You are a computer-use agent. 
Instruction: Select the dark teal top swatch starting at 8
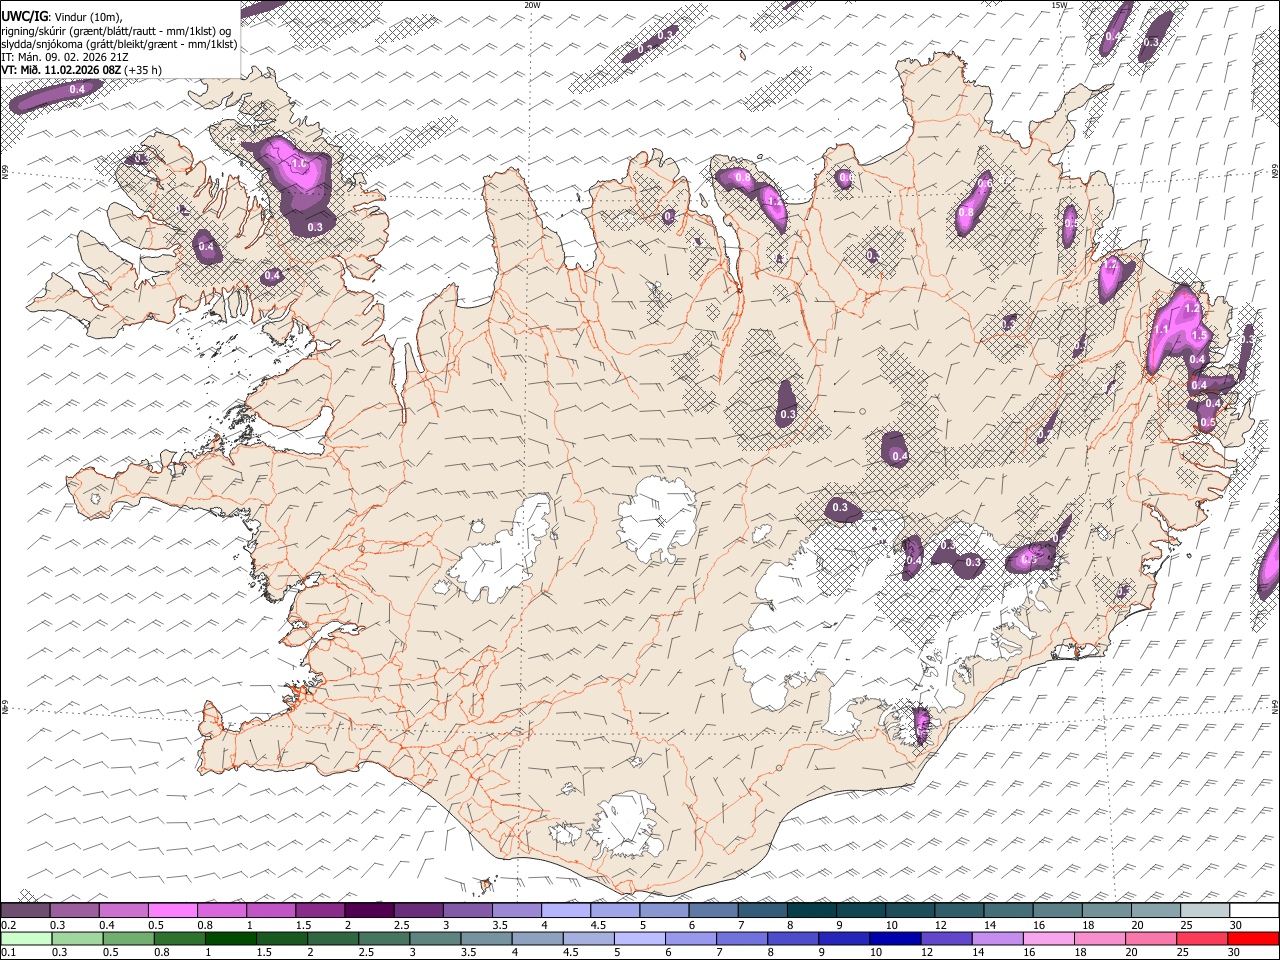(x=812, y=910)
